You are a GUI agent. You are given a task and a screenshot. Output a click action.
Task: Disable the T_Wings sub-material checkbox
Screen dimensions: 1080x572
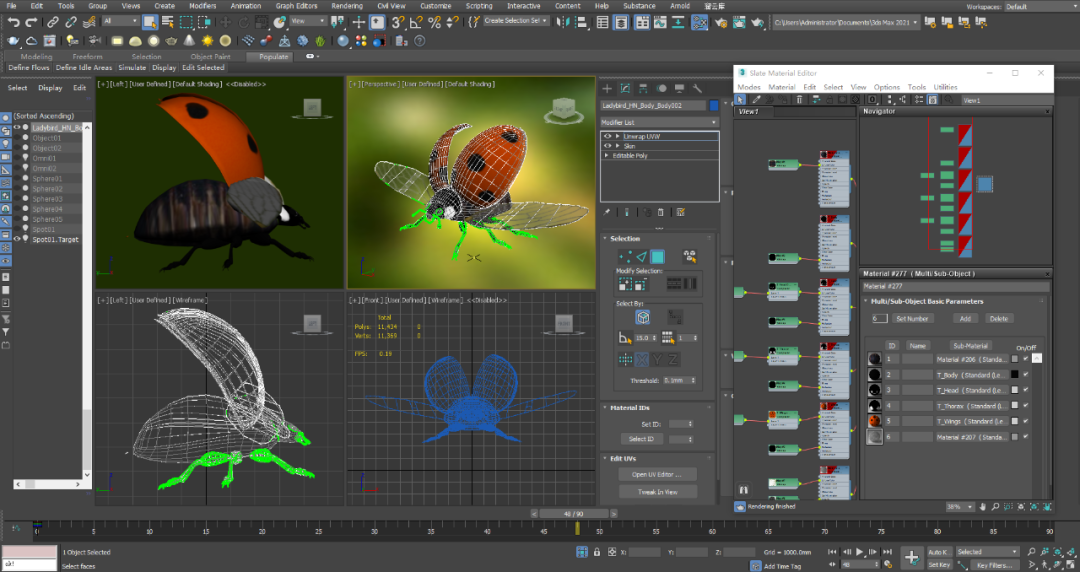point(1025,421)
